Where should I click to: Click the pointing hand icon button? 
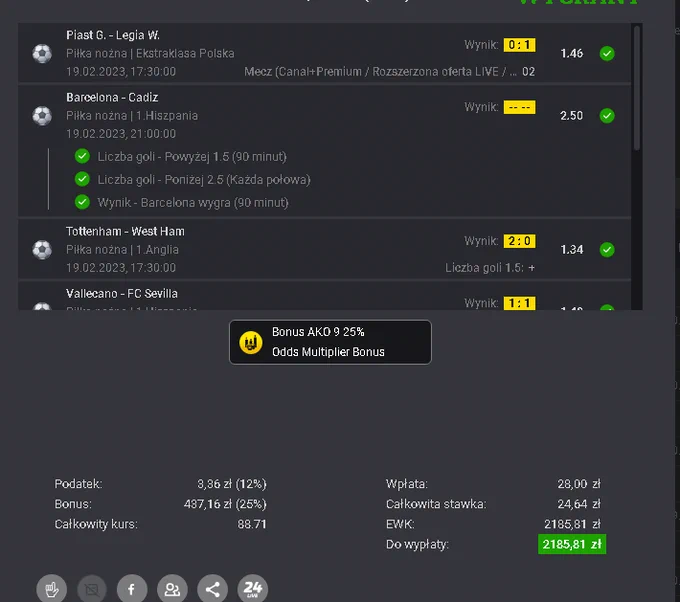coord(52,589)
